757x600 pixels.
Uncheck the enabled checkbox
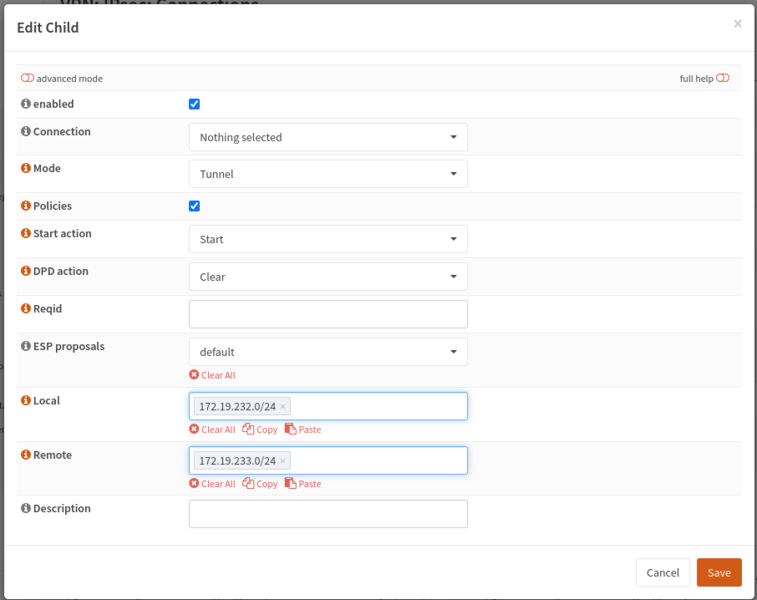coord(194,104)
